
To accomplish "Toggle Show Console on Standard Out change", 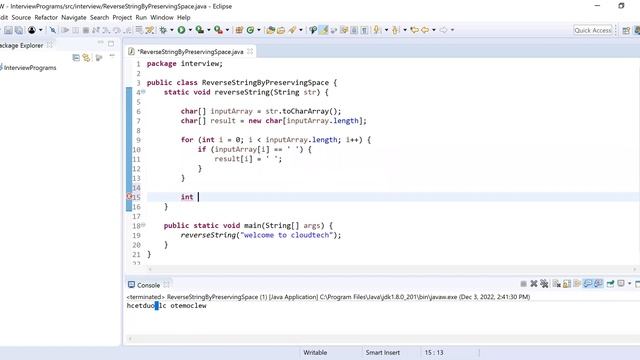I will [588, 284].
